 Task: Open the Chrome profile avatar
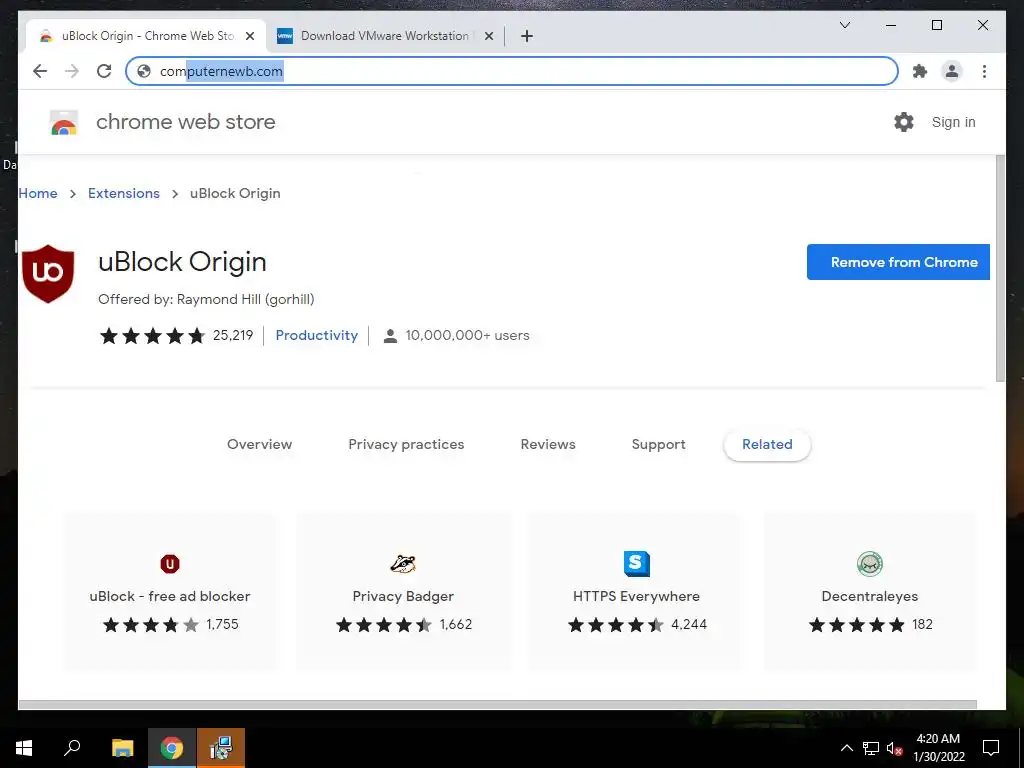pyautogui.click(x=952, y=71)
